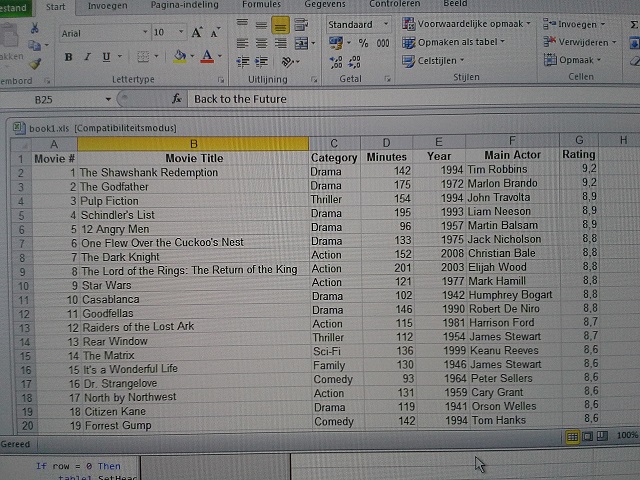Viewport: 640px width, 480px height.
Task: Center text horizontally
Action: [x=261, y=43]
